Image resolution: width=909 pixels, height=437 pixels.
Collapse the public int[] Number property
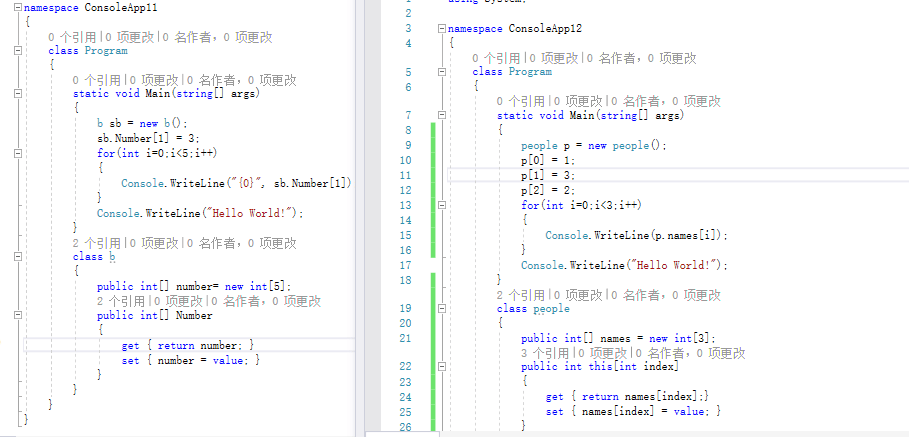(x=17, y=315)
